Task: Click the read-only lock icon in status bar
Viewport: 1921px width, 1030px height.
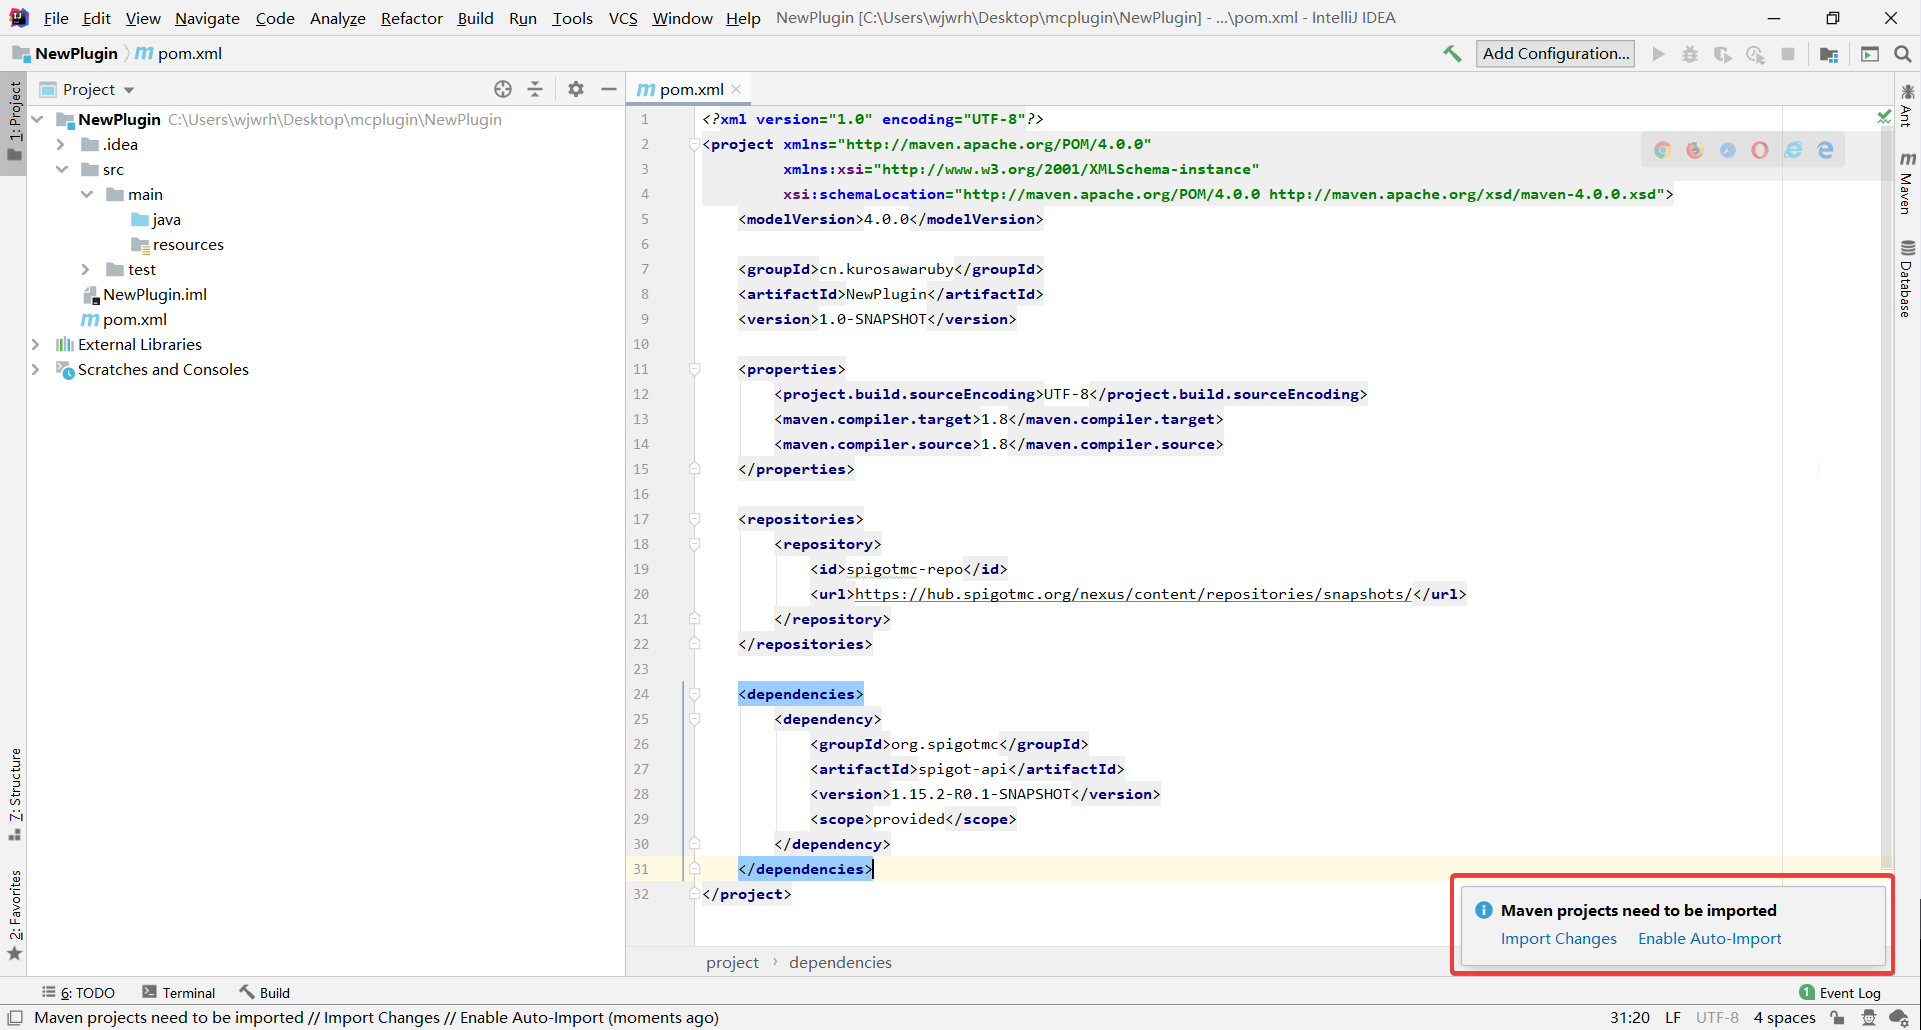Action: click(x=1838, y=1018)
